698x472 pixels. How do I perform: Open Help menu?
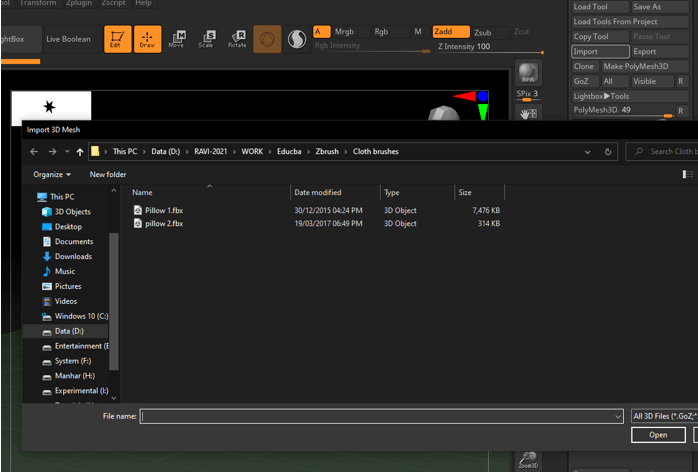143,3
